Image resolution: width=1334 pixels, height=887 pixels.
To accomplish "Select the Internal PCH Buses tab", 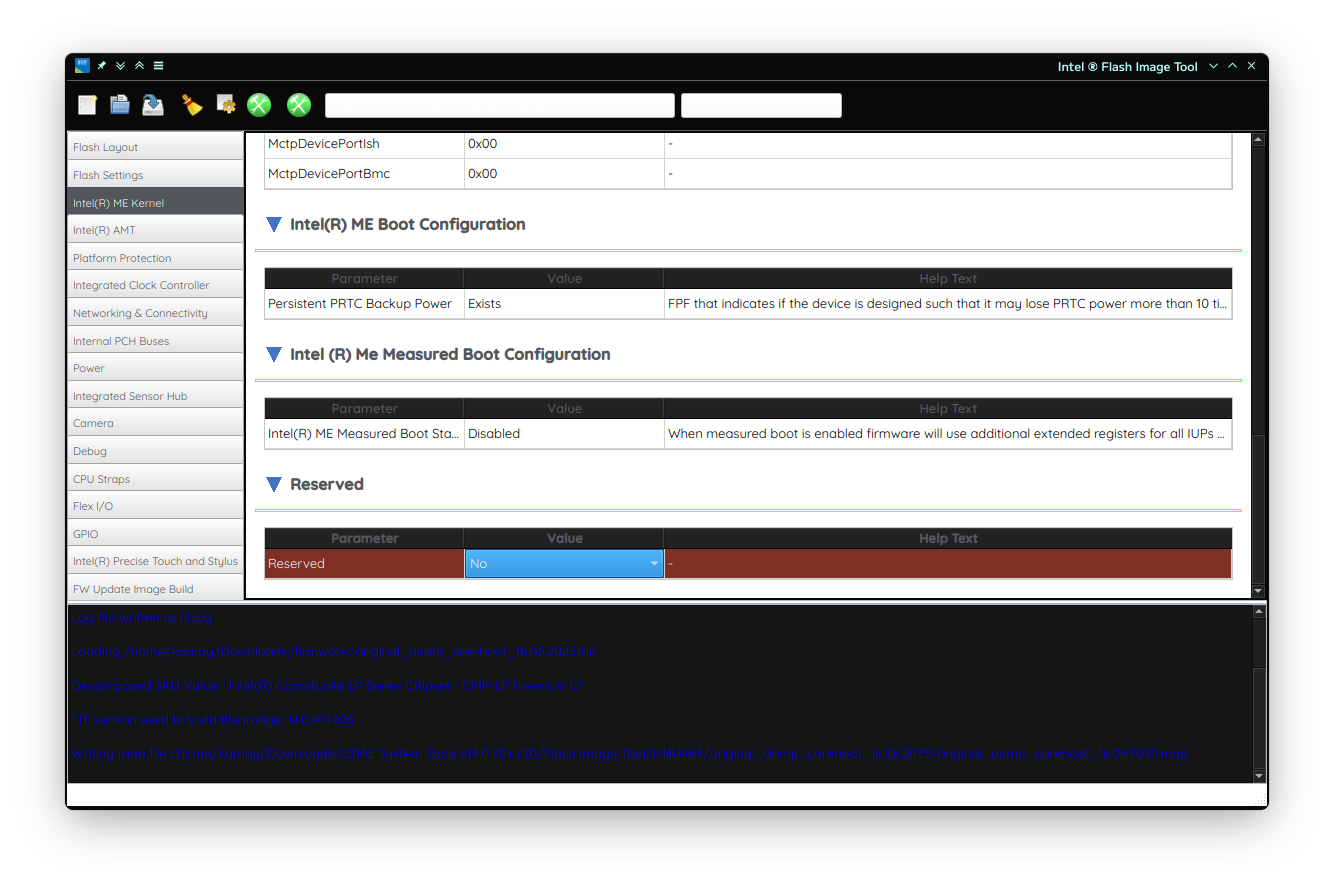I will coord(155,341).
